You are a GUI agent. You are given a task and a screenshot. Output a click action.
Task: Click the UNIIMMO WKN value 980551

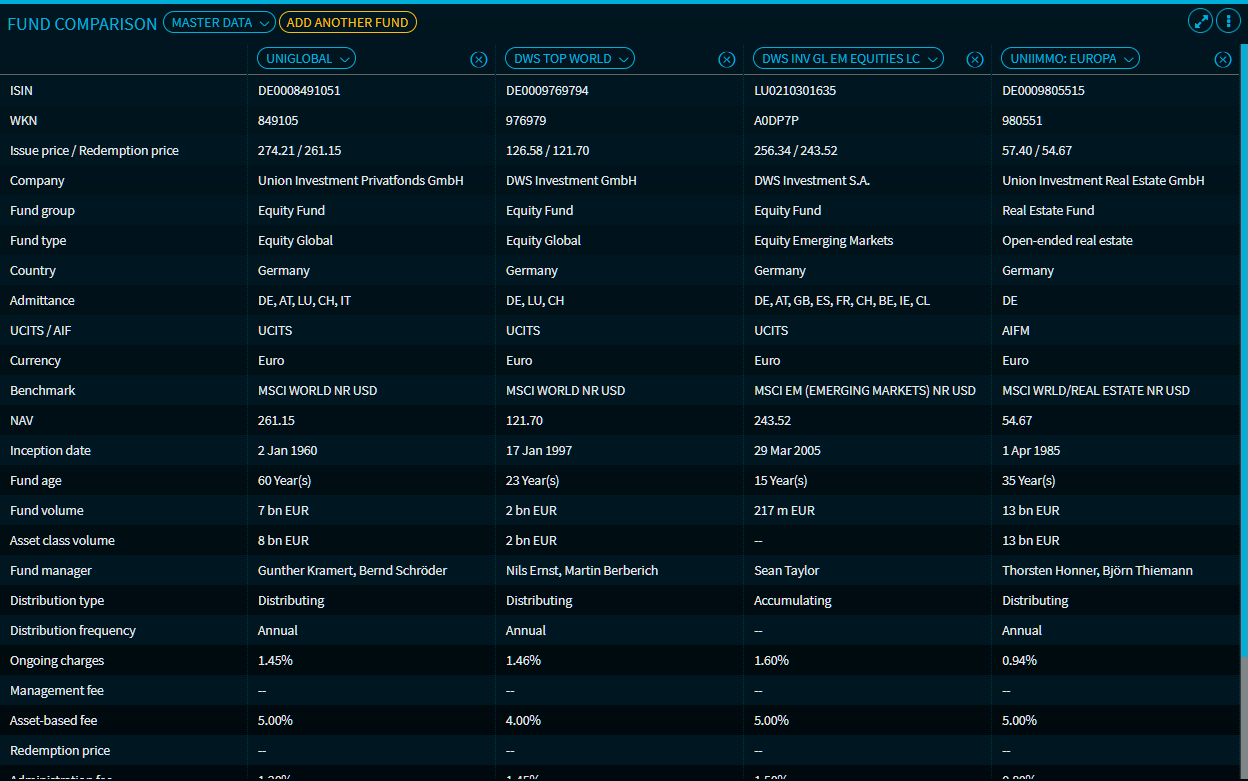[x=1021, y=121]
